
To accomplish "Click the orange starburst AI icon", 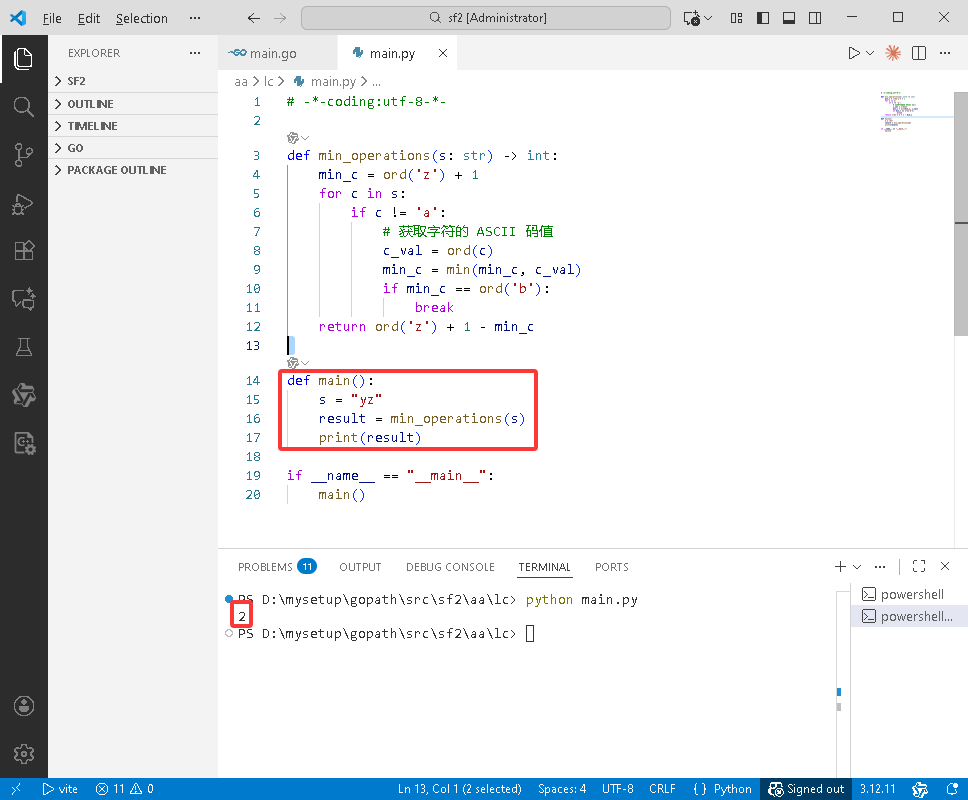I will 893,53.
